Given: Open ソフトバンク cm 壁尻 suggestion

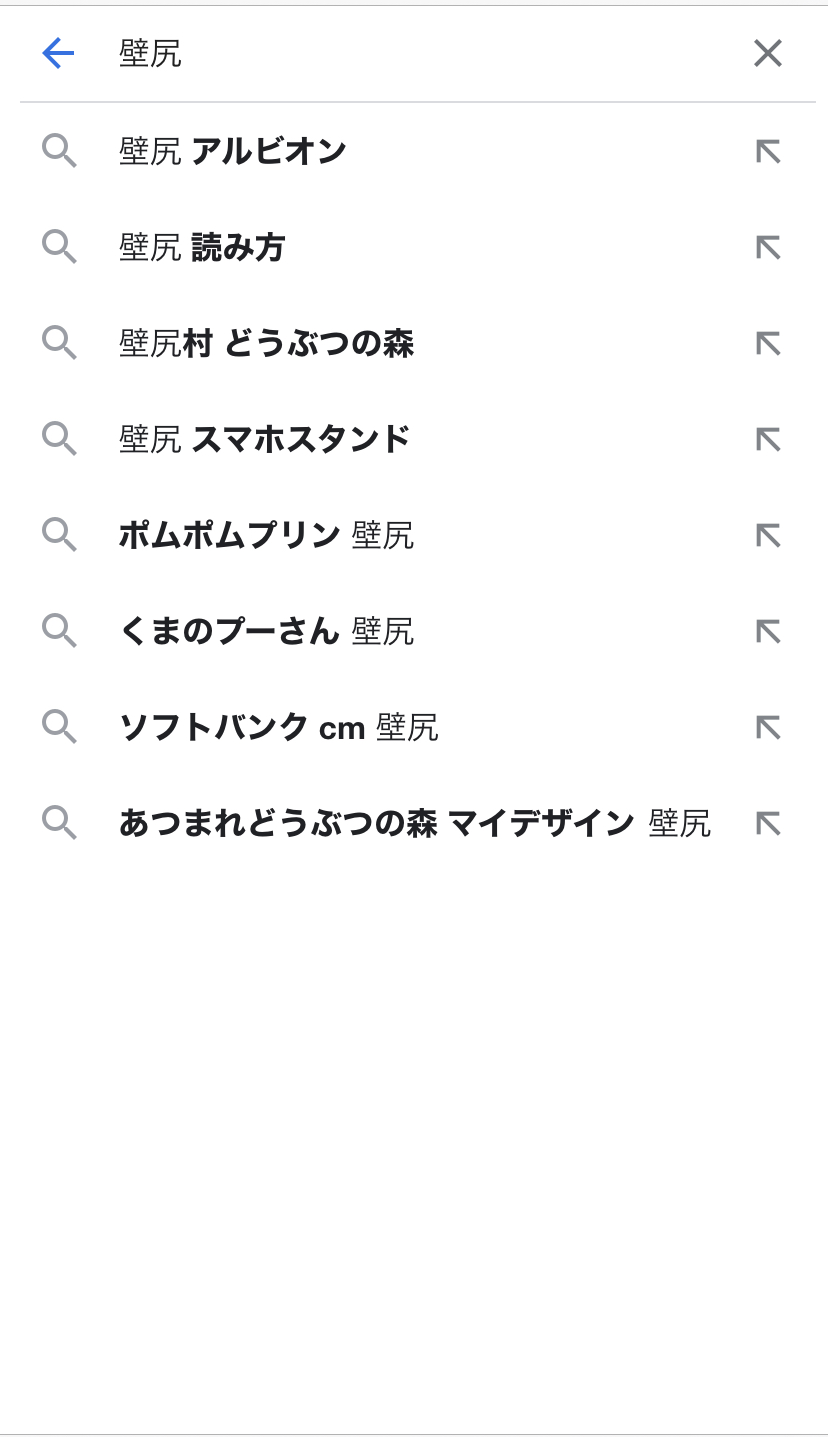Looking at the screenshot, I should click(x=278, y=727).
